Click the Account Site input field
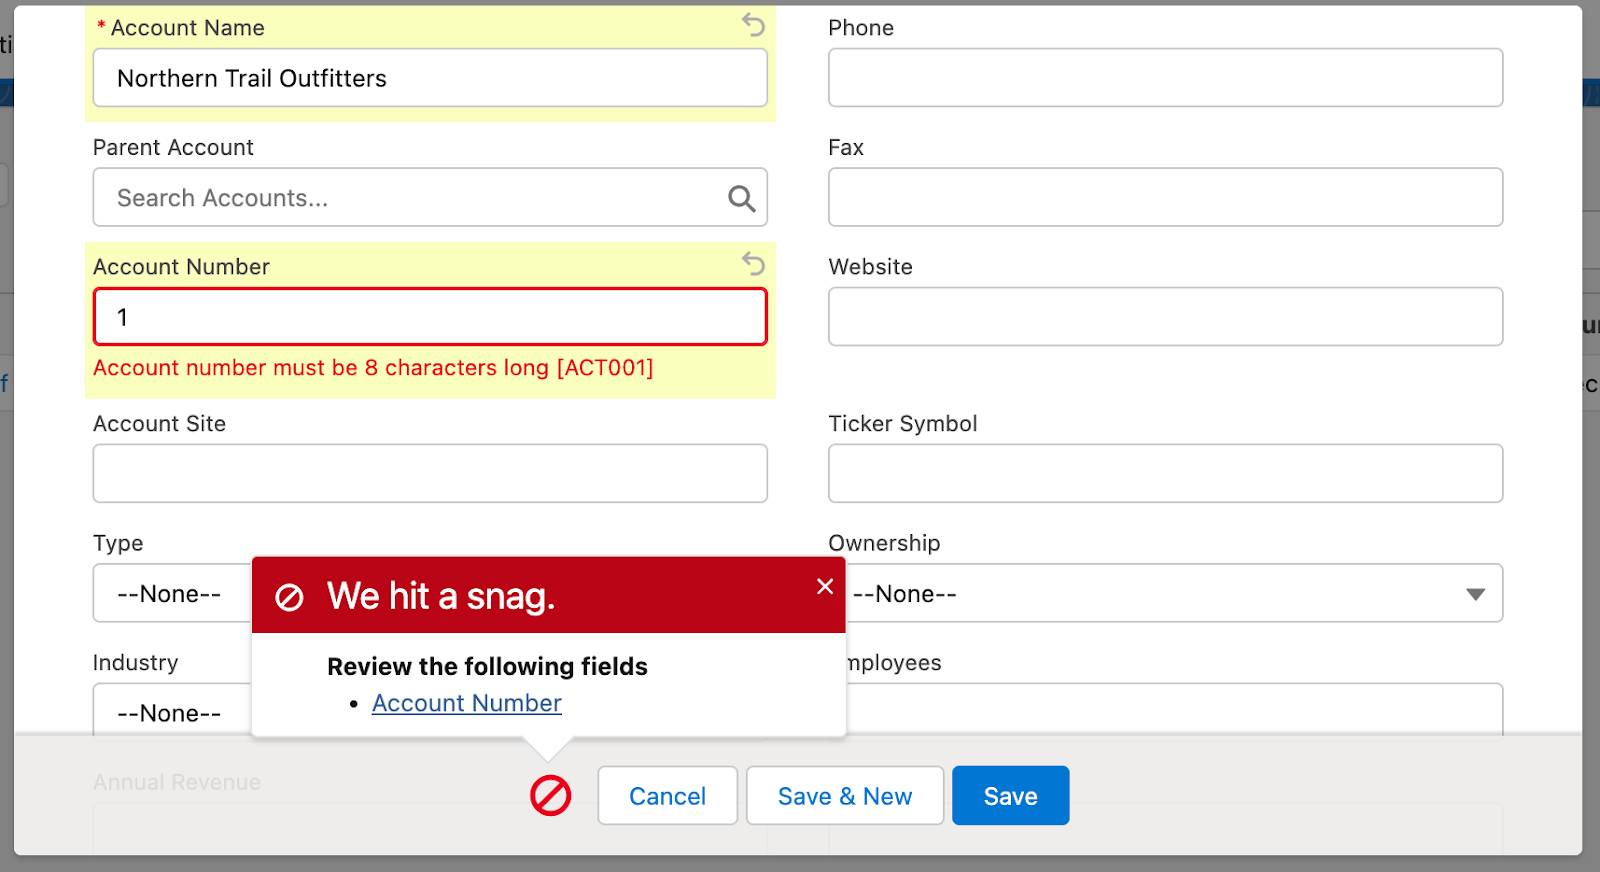Screen dimensions: 1600x872 point(430,473)
